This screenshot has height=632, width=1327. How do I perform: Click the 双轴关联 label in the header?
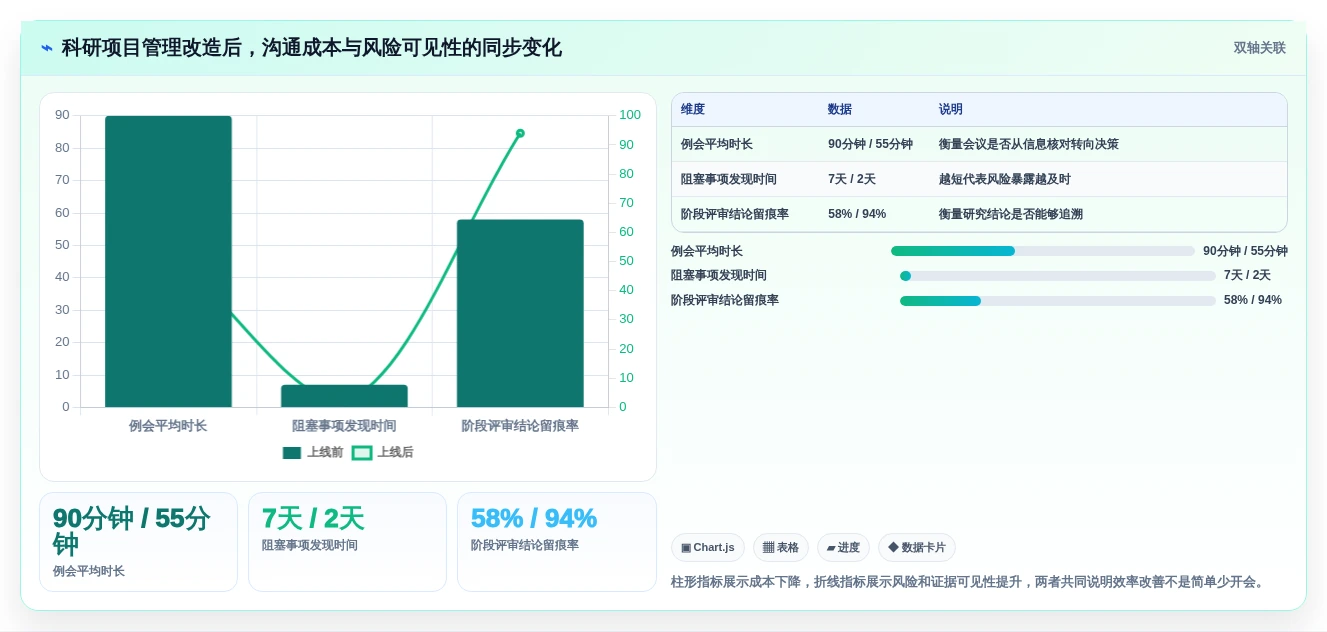coord(1259,48)
